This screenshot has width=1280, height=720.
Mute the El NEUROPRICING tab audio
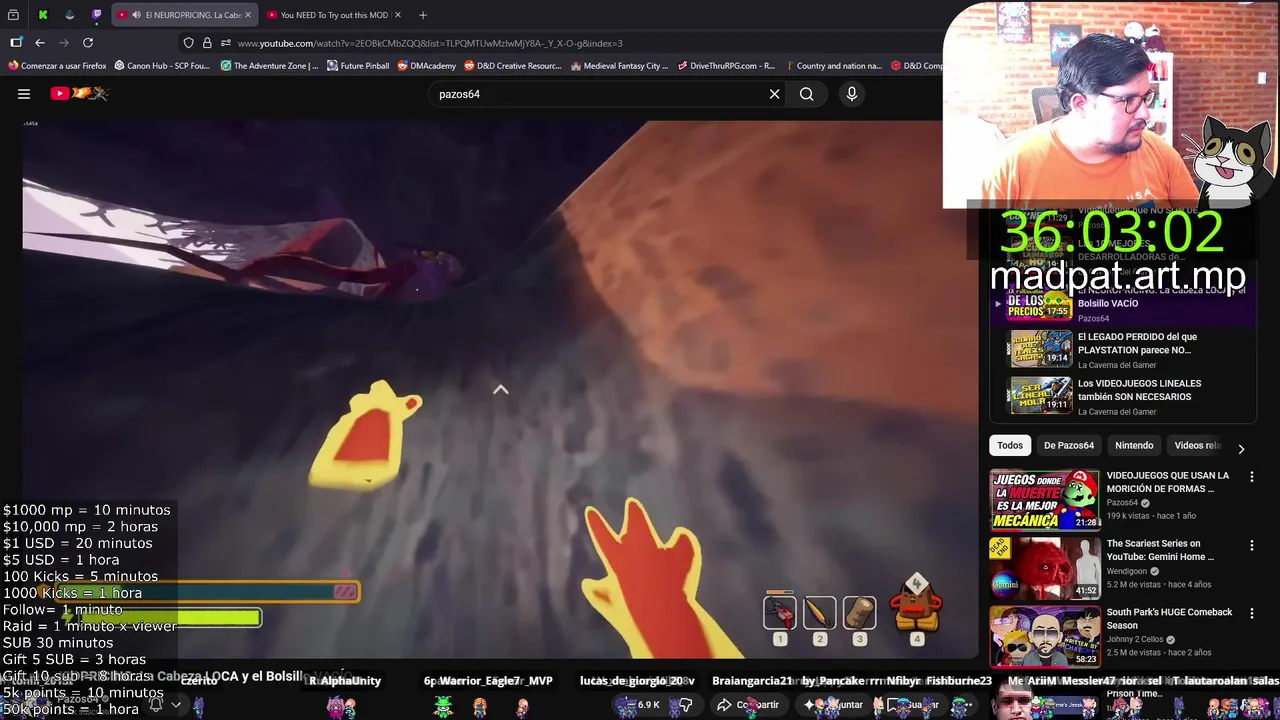click(136, 15)
